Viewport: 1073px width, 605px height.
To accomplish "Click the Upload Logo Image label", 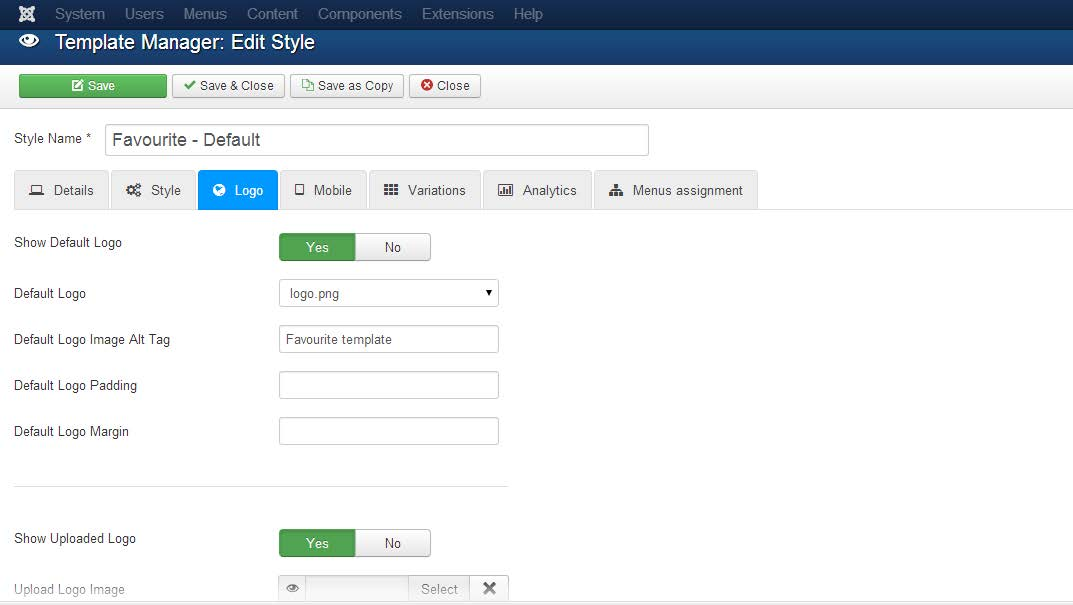I will pyautogui.click(x=69, y=589).
